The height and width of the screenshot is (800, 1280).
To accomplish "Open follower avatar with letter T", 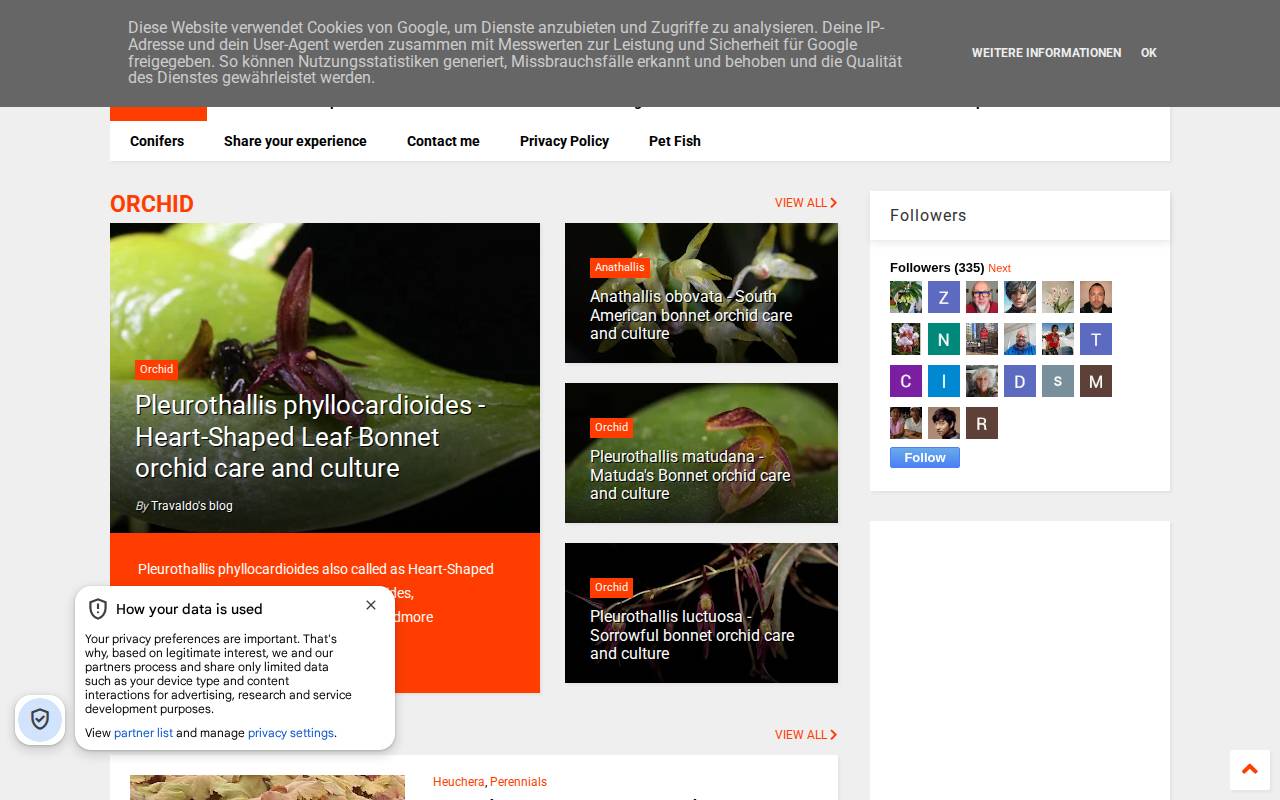I will click(1096, 339).
